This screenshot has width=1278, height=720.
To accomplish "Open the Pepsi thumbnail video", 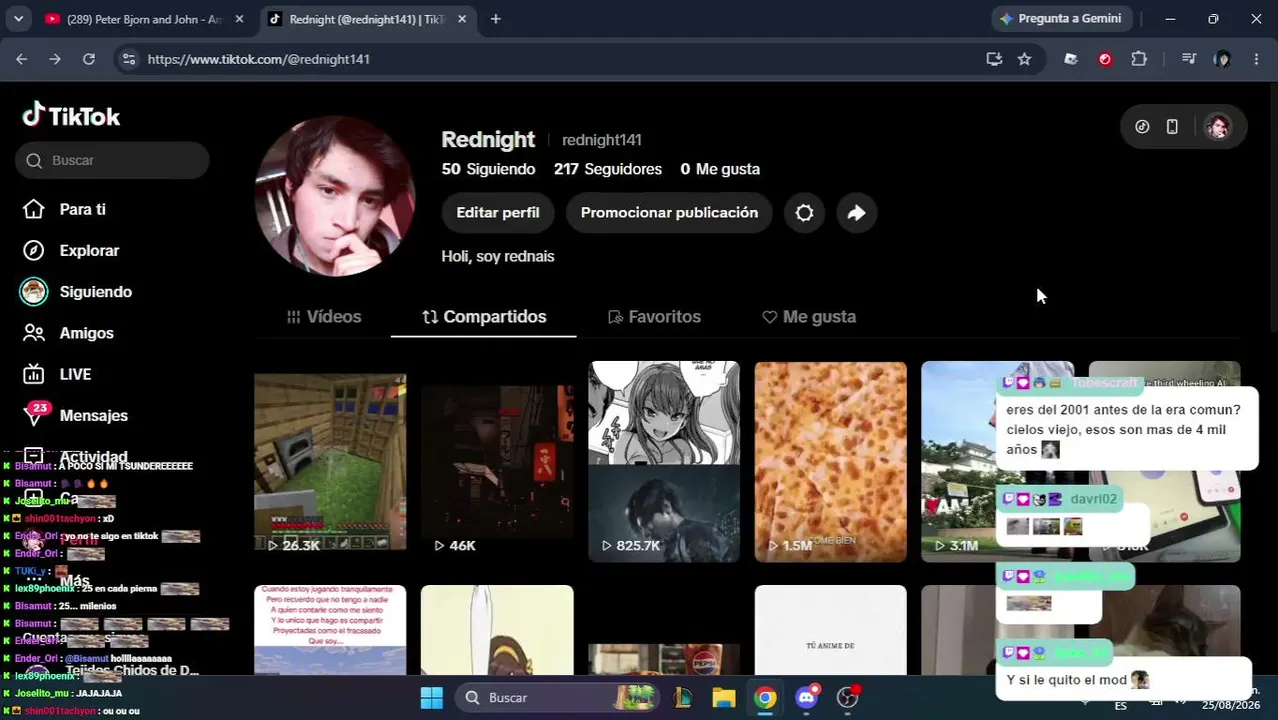I will coord(664,630).
